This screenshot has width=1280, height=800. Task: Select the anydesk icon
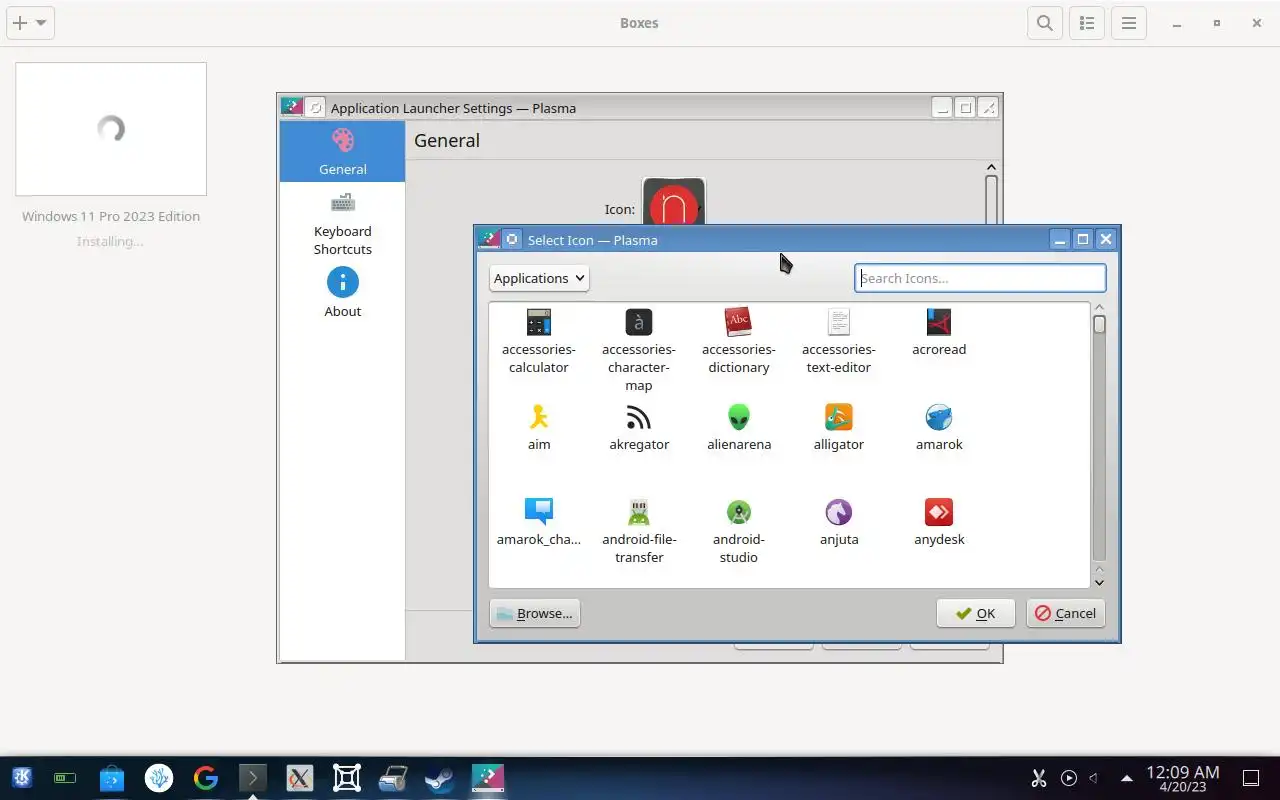[x=939, y=523]
